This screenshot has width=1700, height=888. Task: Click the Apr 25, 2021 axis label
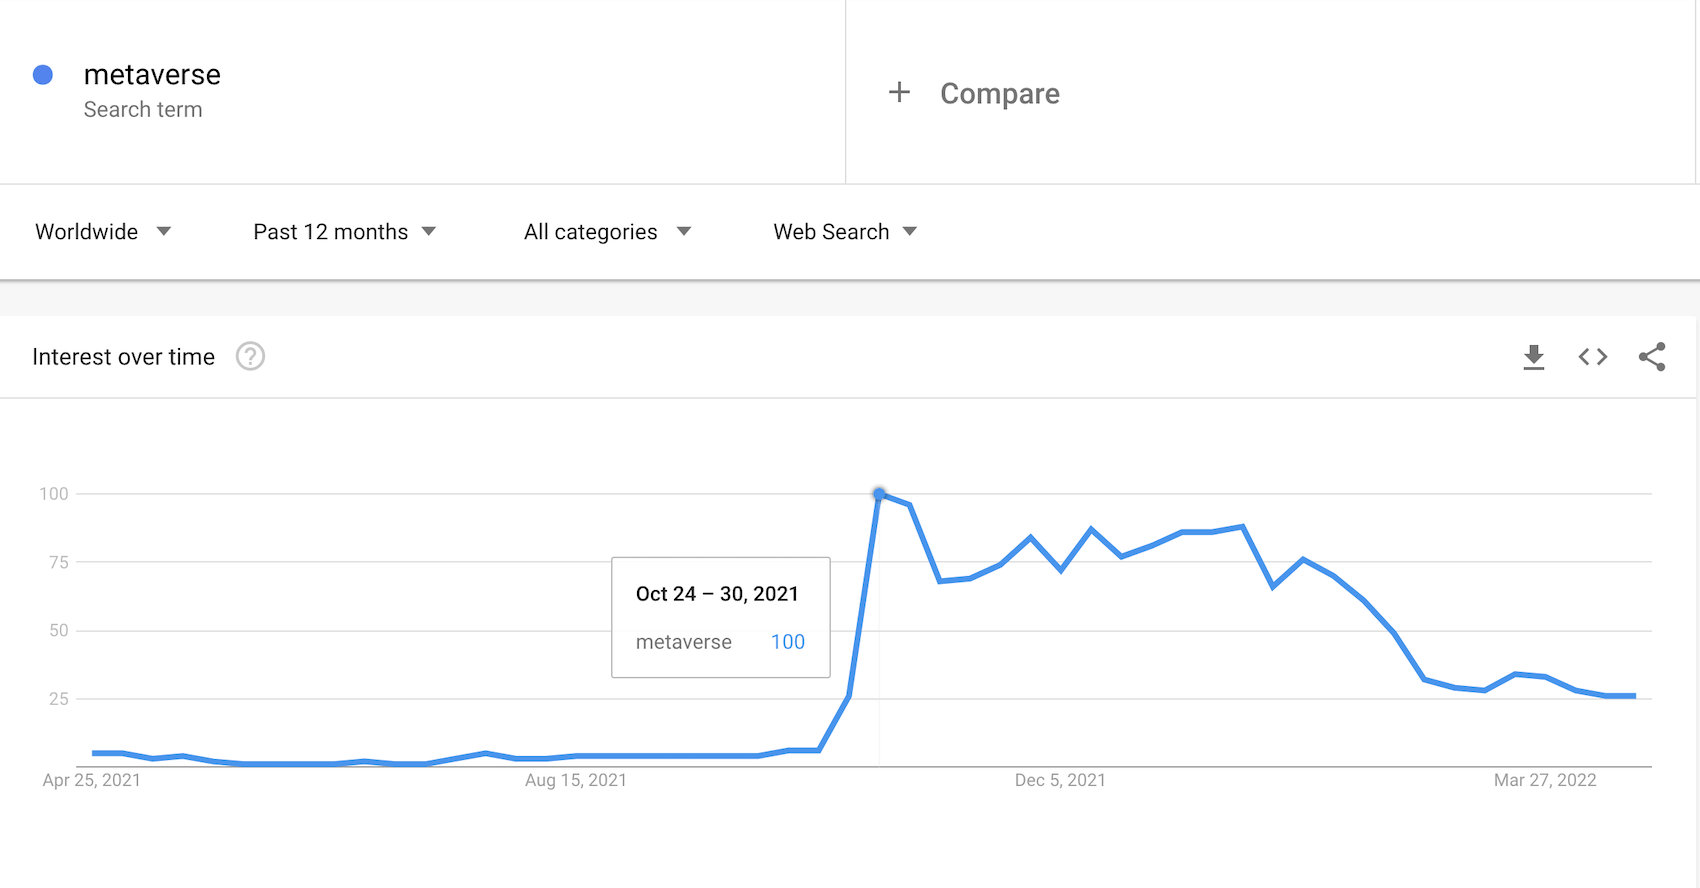pos(92,780)
